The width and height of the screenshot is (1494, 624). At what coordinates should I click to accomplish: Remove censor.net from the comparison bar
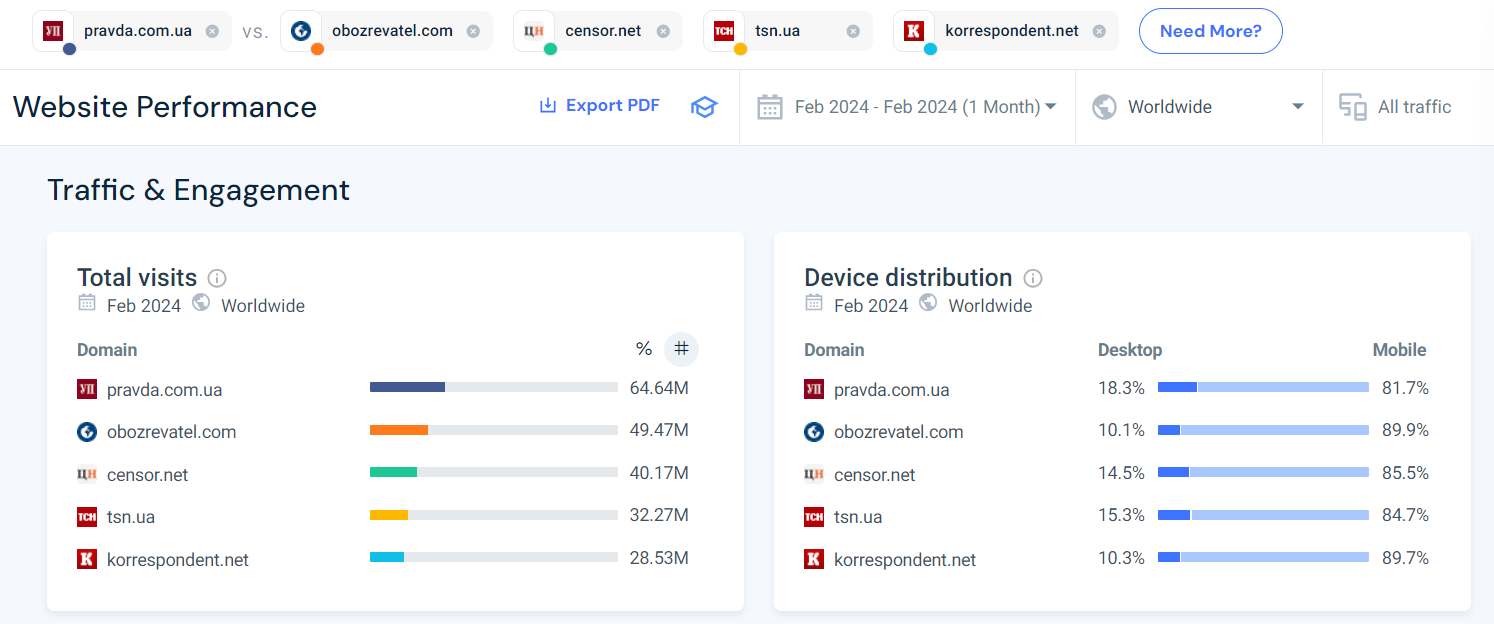tap(662, 31)
